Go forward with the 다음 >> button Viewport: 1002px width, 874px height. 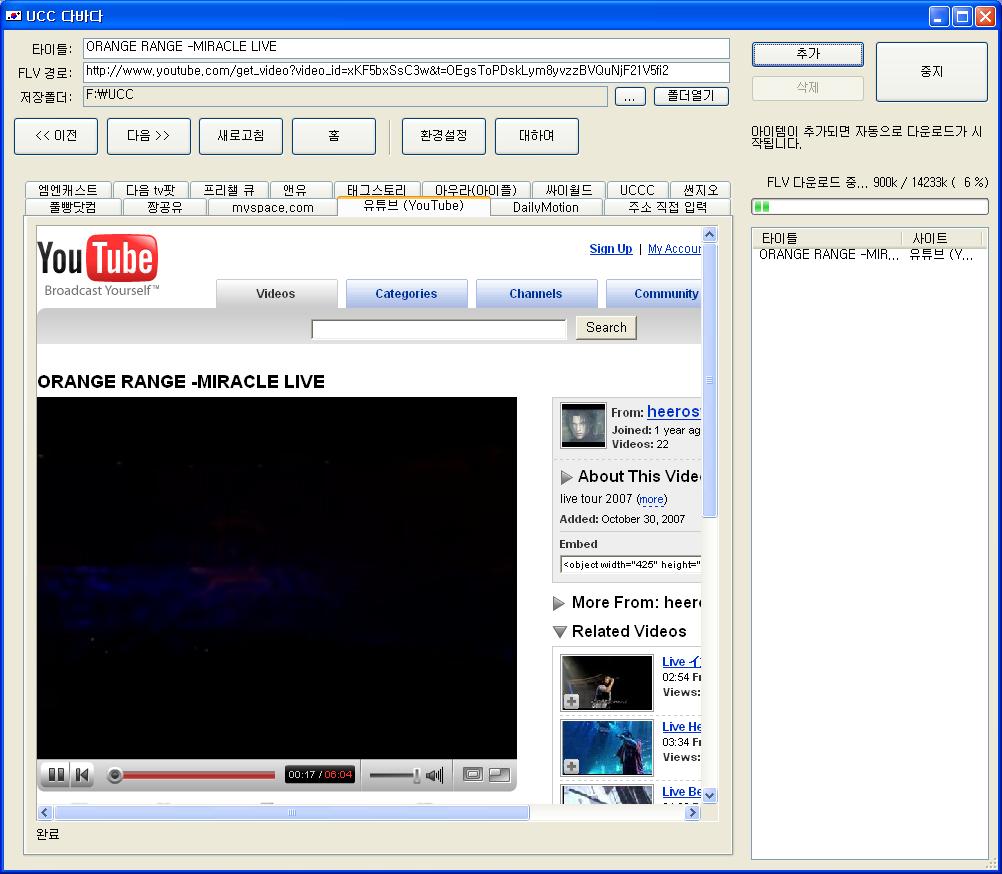(x=149, y=136)
